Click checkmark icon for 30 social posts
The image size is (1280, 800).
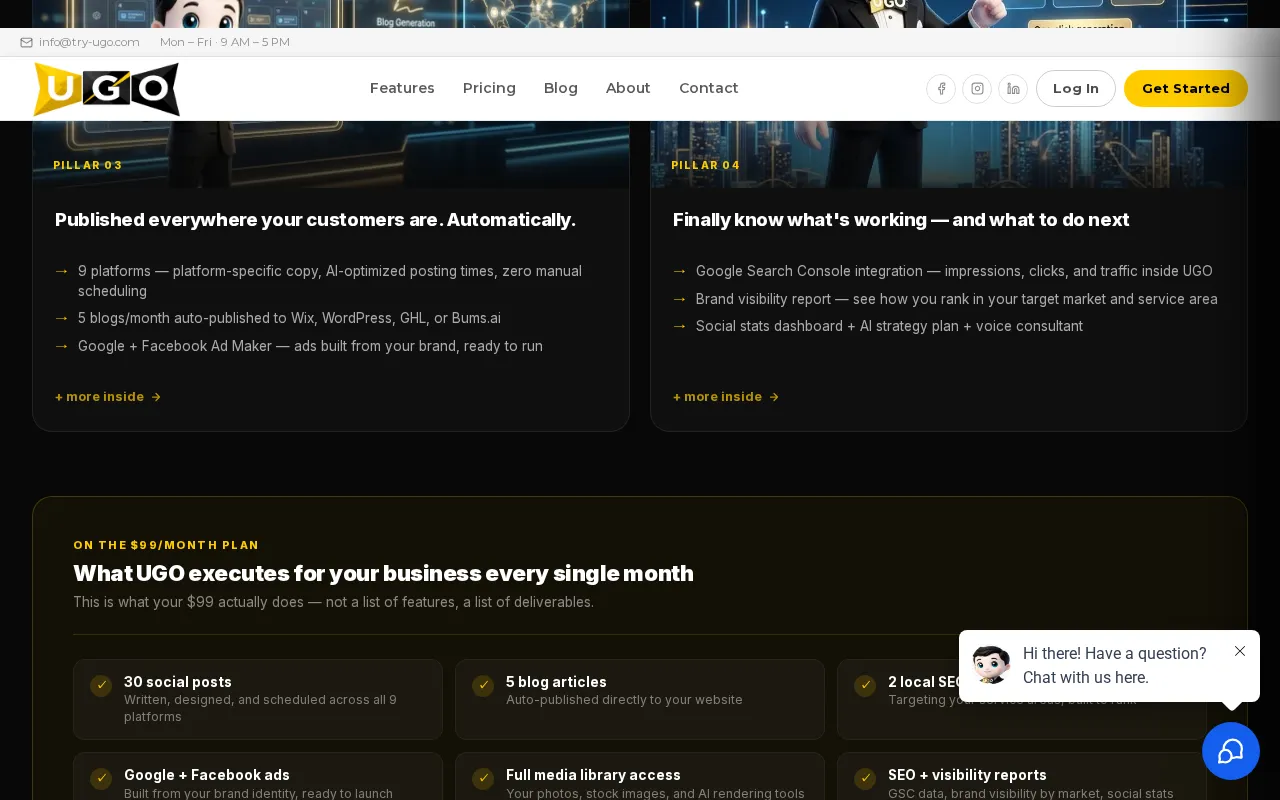click(x=101, y=685)
